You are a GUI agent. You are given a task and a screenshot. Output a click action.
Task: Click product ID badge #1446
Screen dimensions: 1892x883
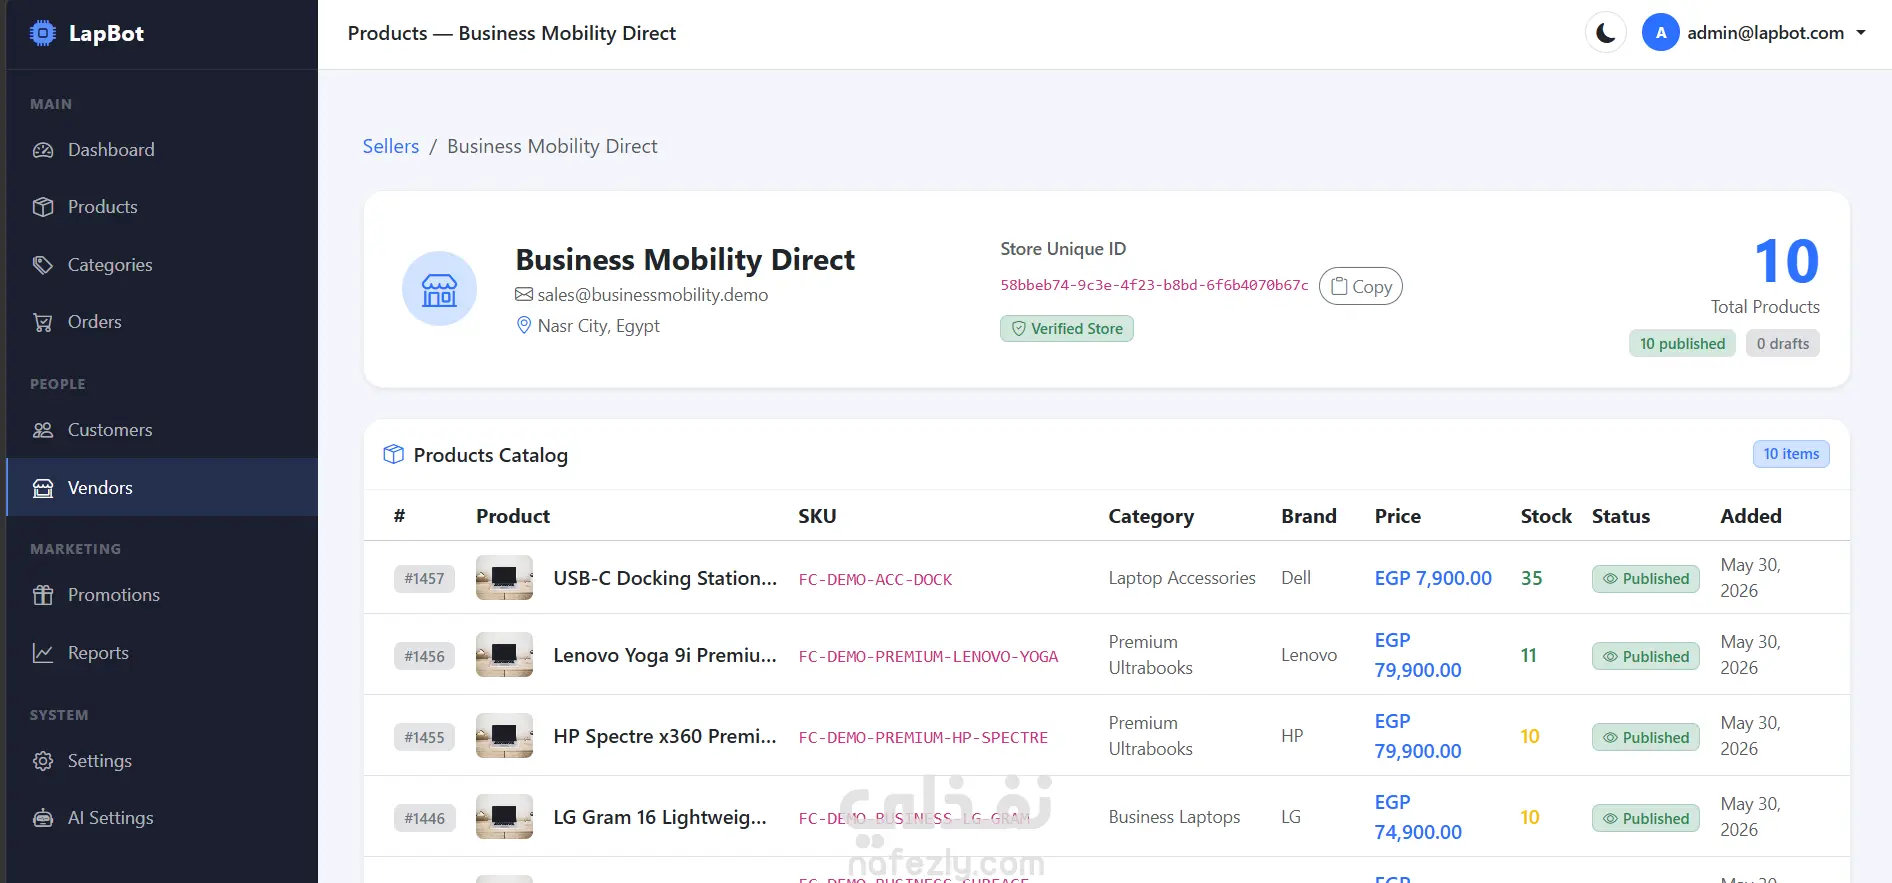click(x=424, y=819)
